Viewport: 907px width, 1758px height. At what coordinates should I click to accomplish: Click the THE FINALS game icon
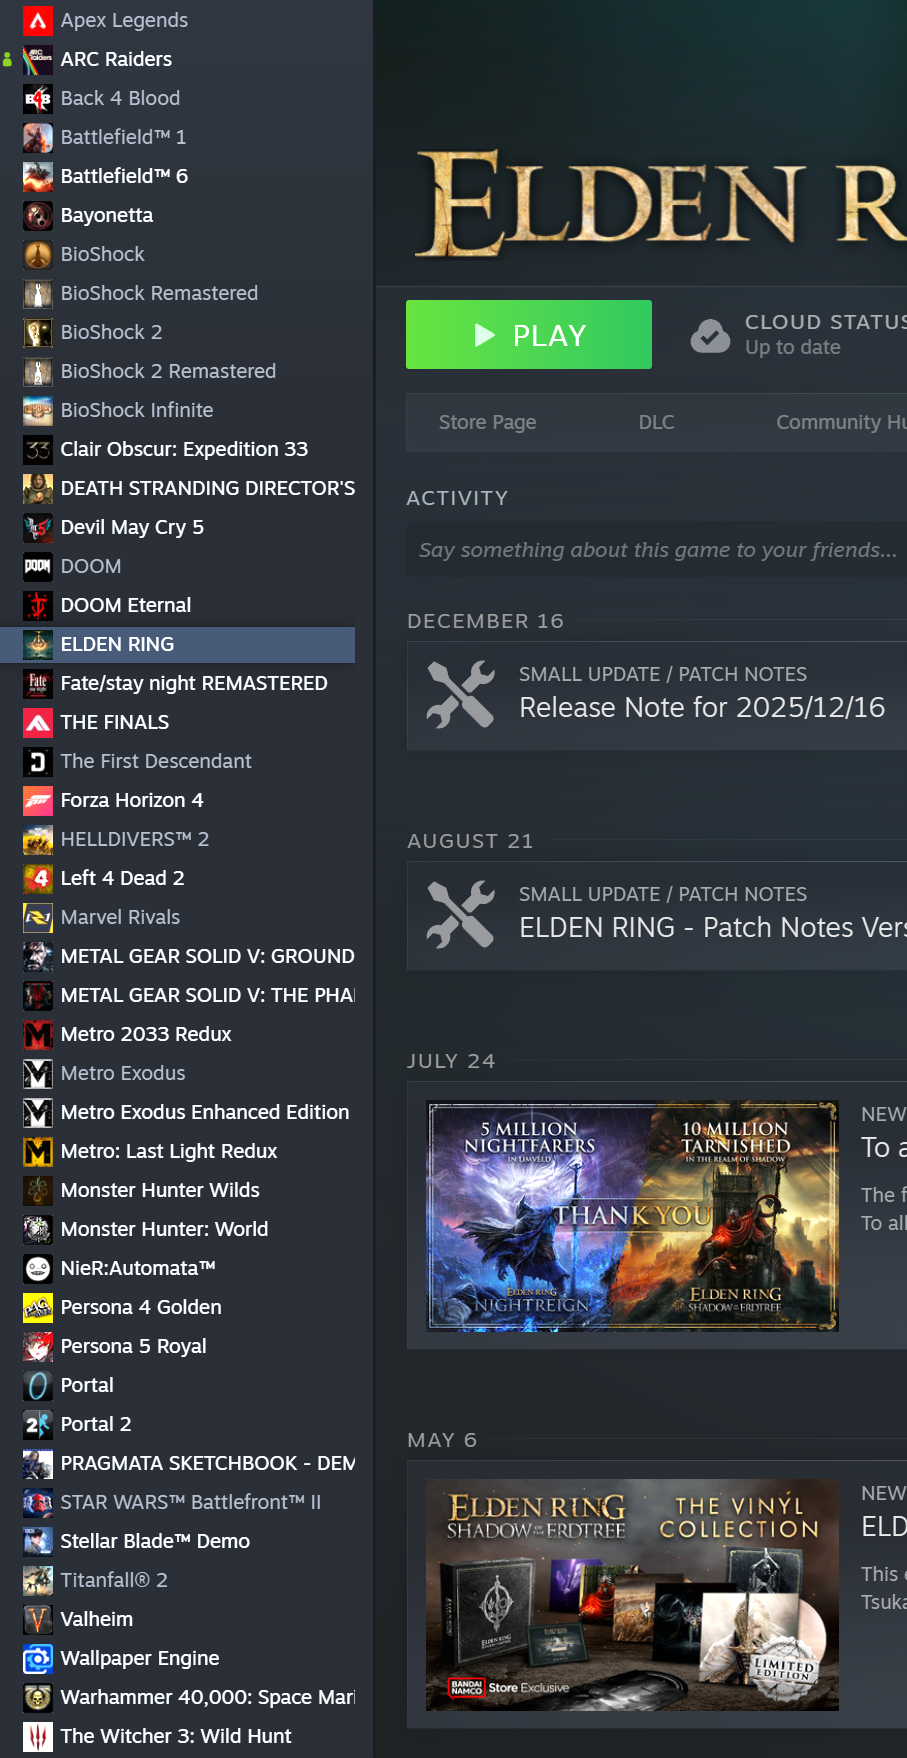coord(38,722)
